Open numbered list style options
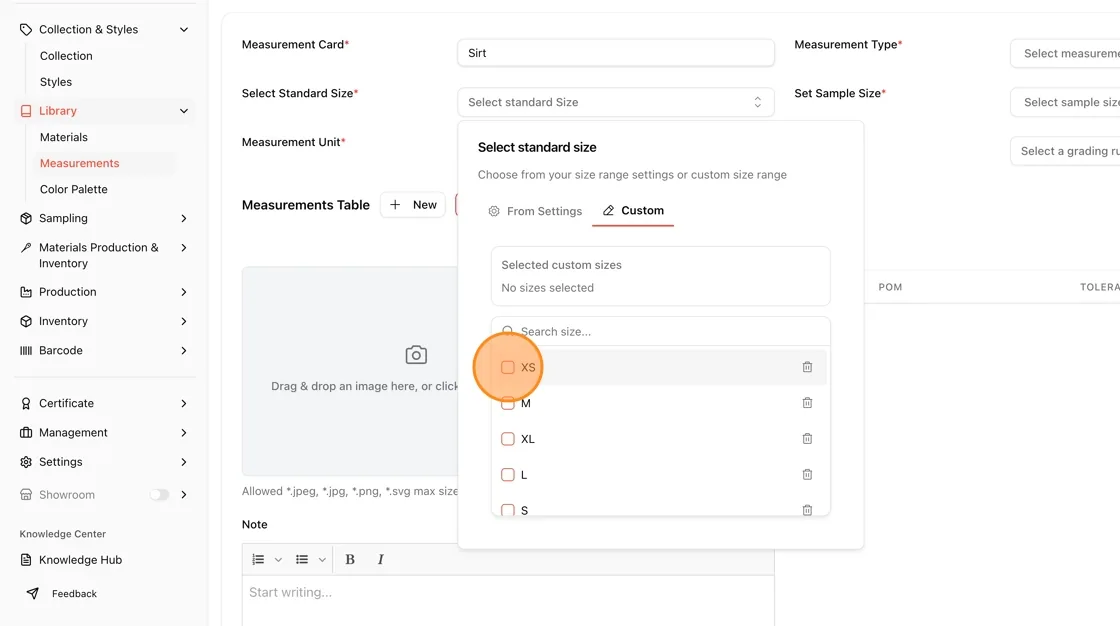The width and height of the screenshot is (1120, 626). click(x=279, y=560)
